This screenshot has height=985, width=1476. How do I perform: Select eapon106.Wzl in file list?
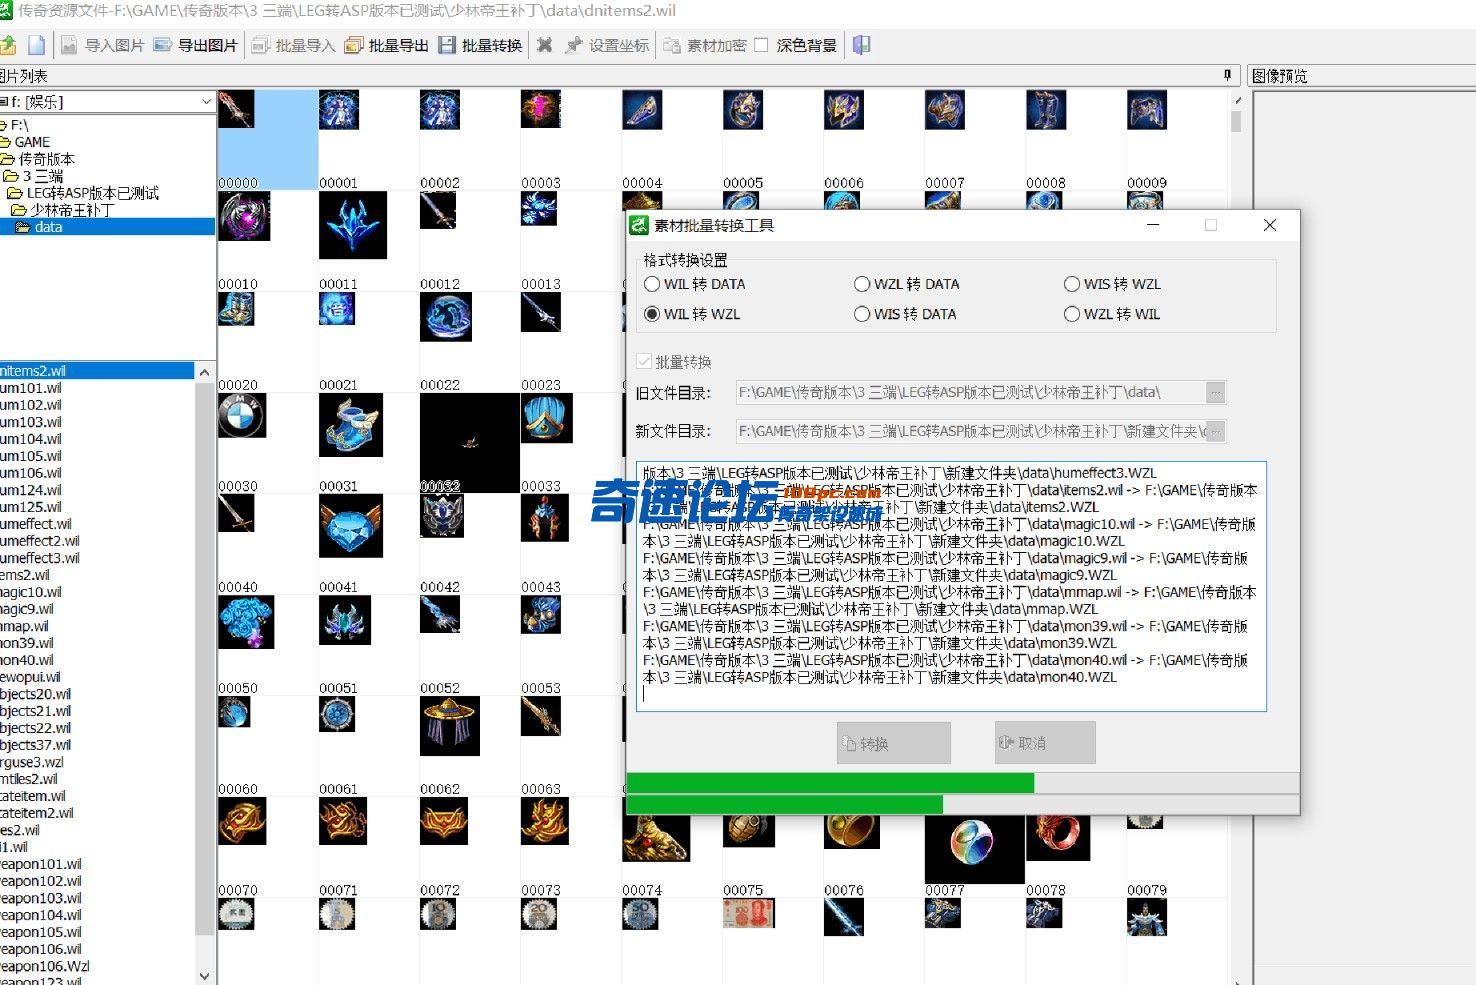45,966
